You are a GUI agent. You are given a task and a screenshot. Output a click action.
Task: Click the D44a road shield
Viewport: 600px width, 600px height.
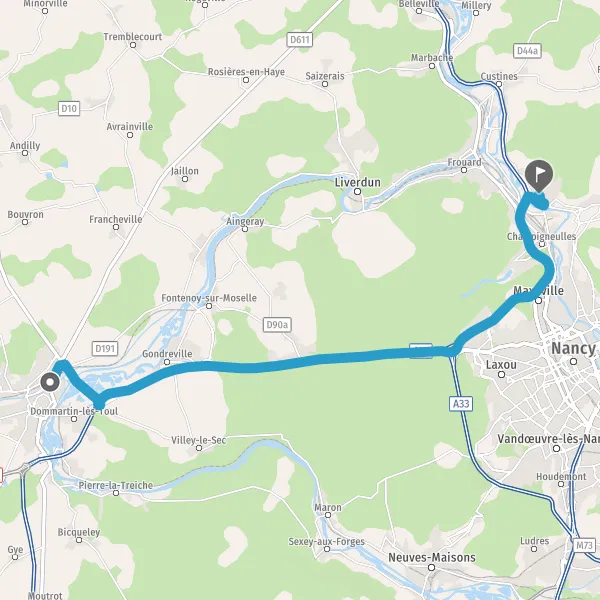click(527, 51)
